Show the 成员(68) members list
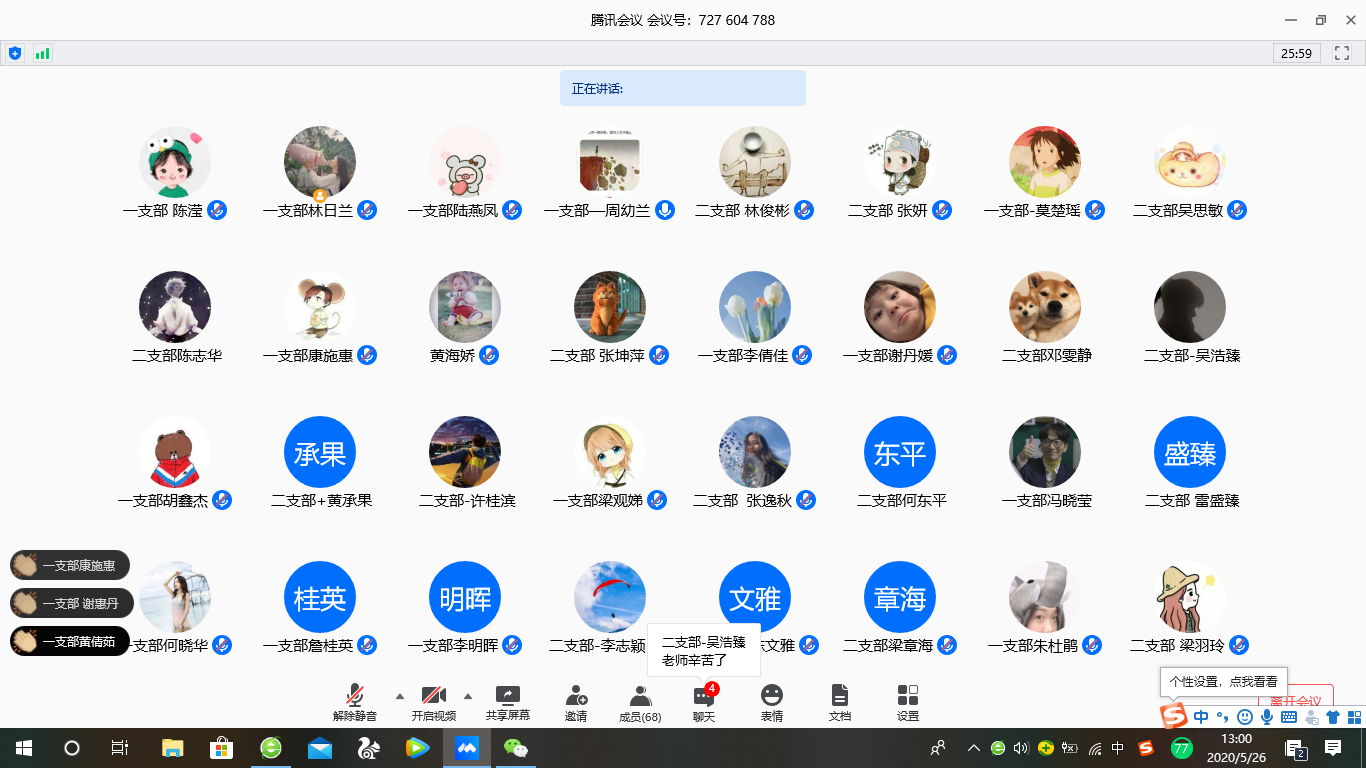Viewport: 1366px width, 768px height. (640, 703)
